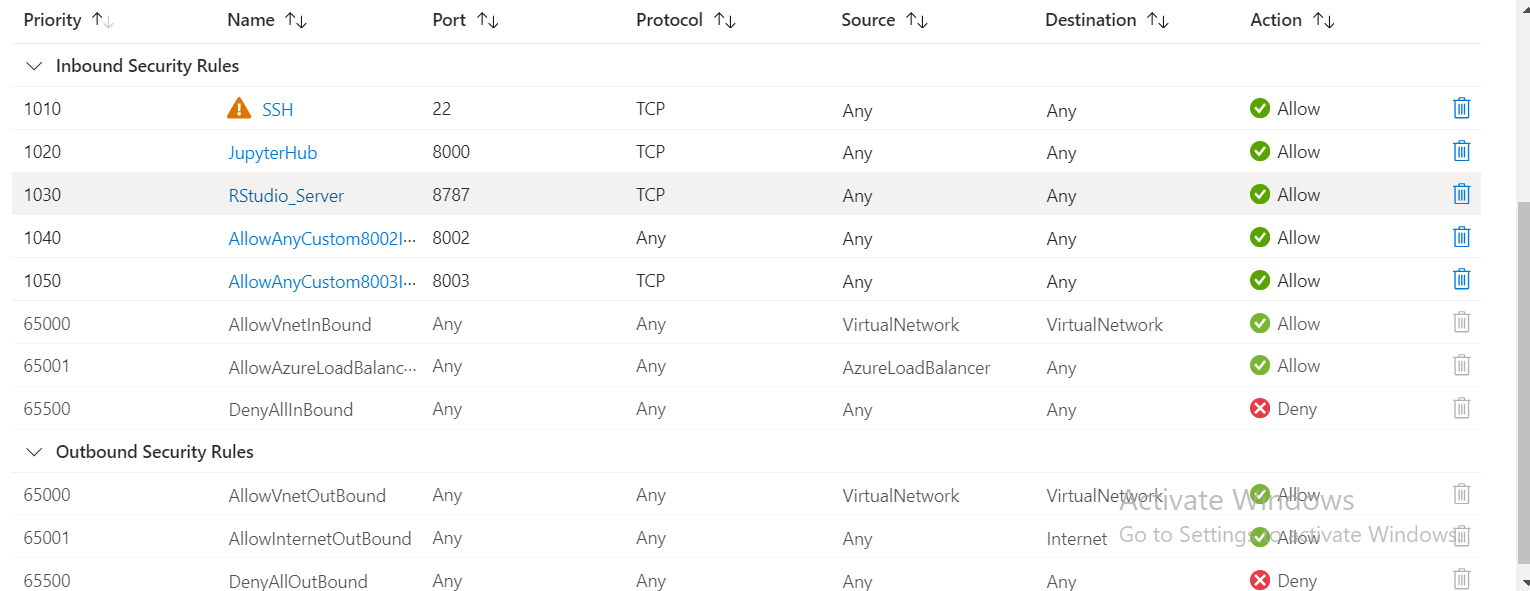The width and height of the screenshot is (1530, 591).
Task: Sort rules by Priority column arrows
Action: click(101, 20)
